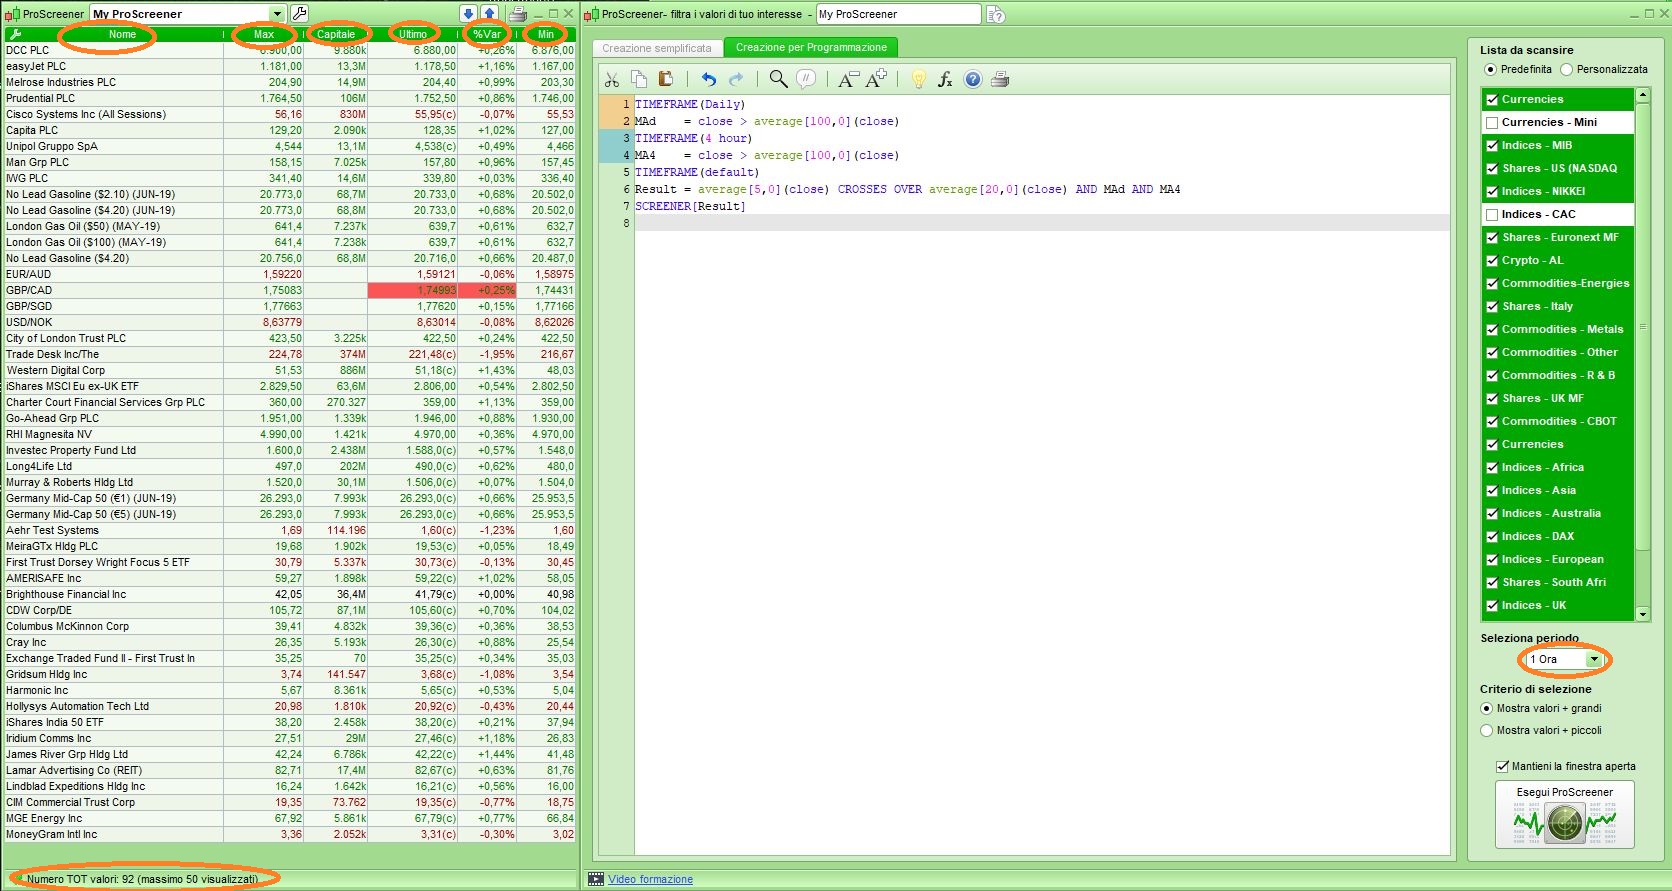Run the Esegui ProScreener button
Image resolution: width=1672 pixels, height=891 pixels.
coord(1564,815)
